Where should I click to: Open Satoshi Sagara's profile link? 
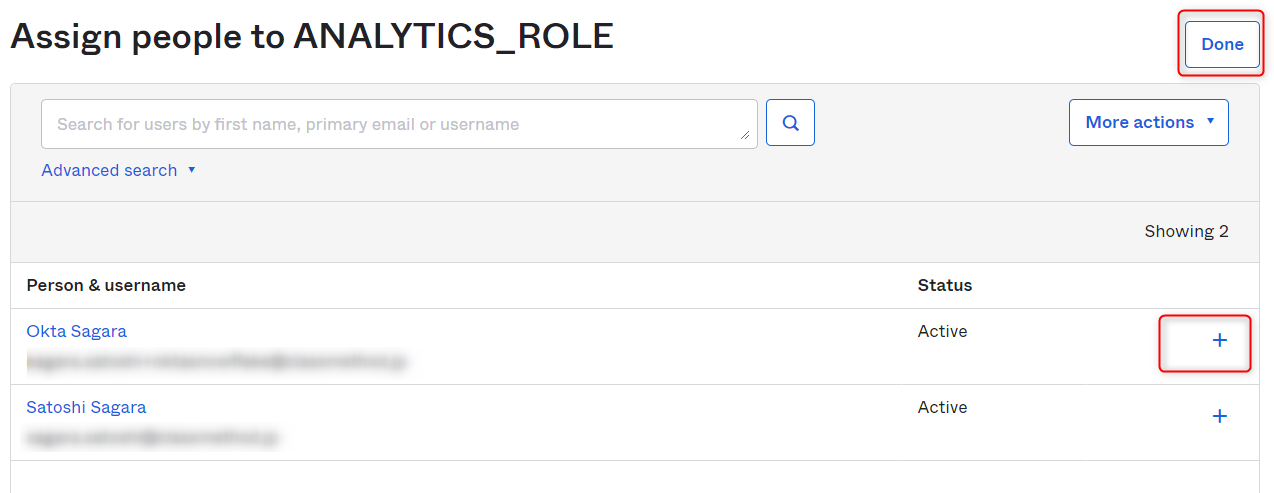point(86,407)
